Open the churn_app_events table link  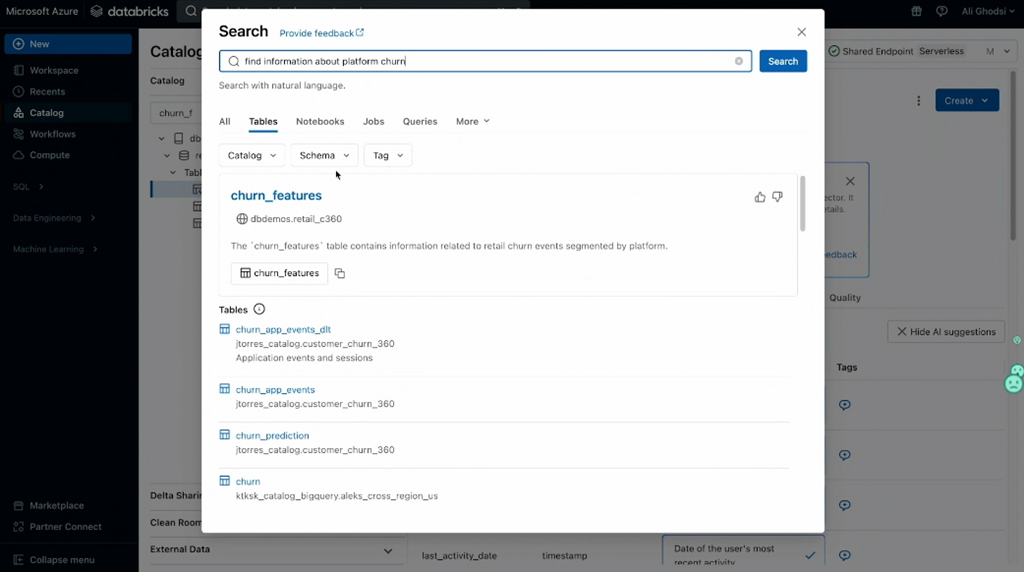(x=275, y=389)
